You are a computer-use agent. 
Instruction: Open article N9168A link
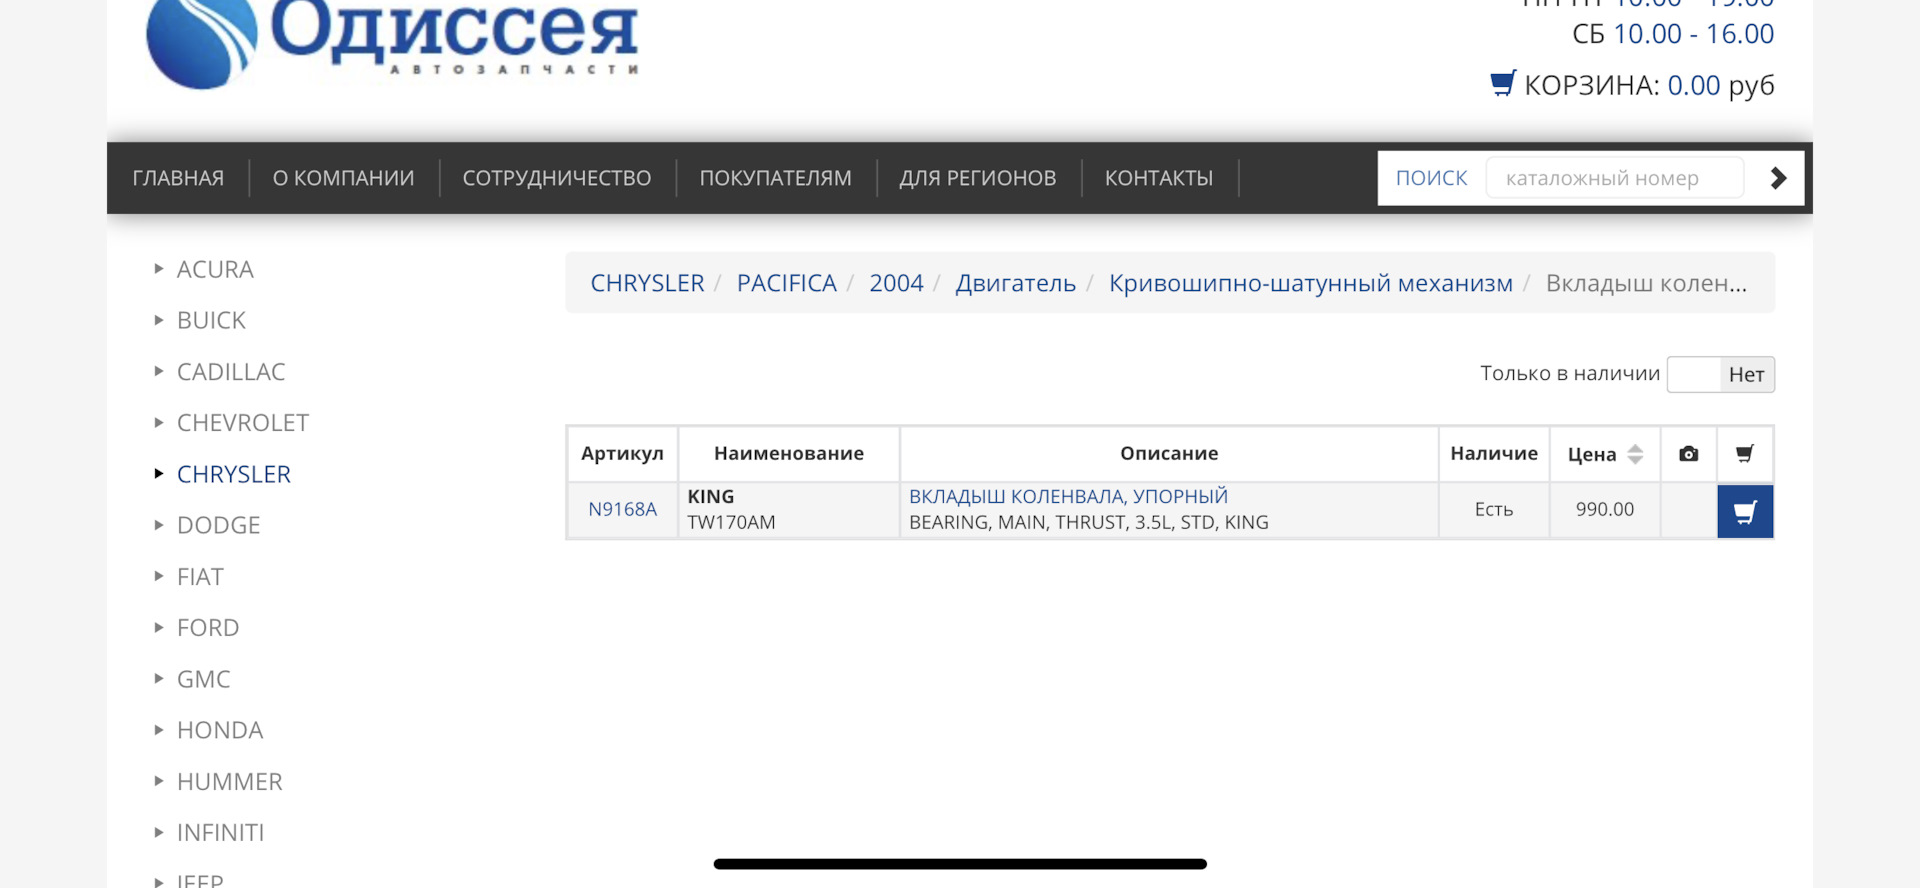click(x=622, y=509)
